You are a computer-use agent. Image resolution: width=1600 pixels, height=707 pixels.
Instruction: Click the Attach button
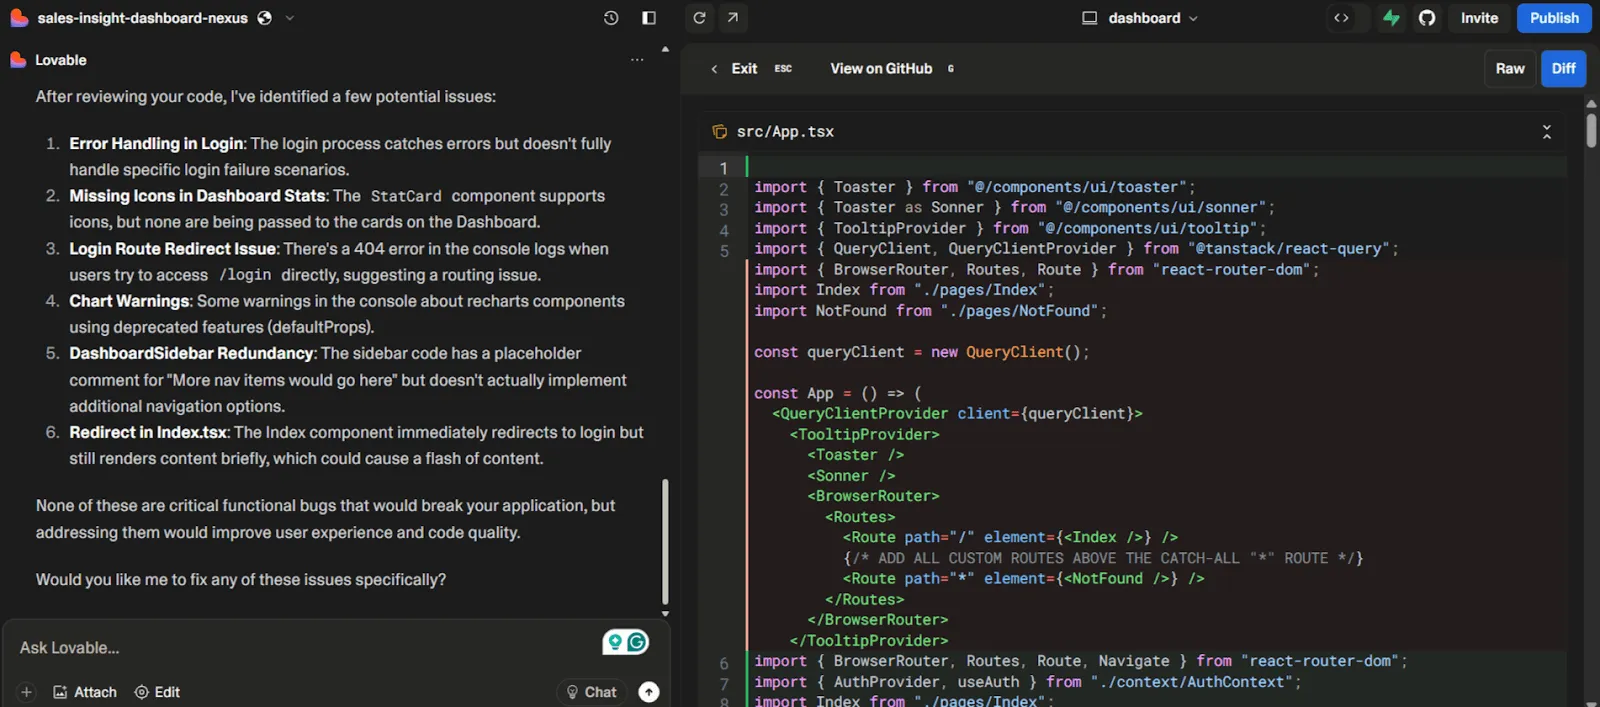85,692
